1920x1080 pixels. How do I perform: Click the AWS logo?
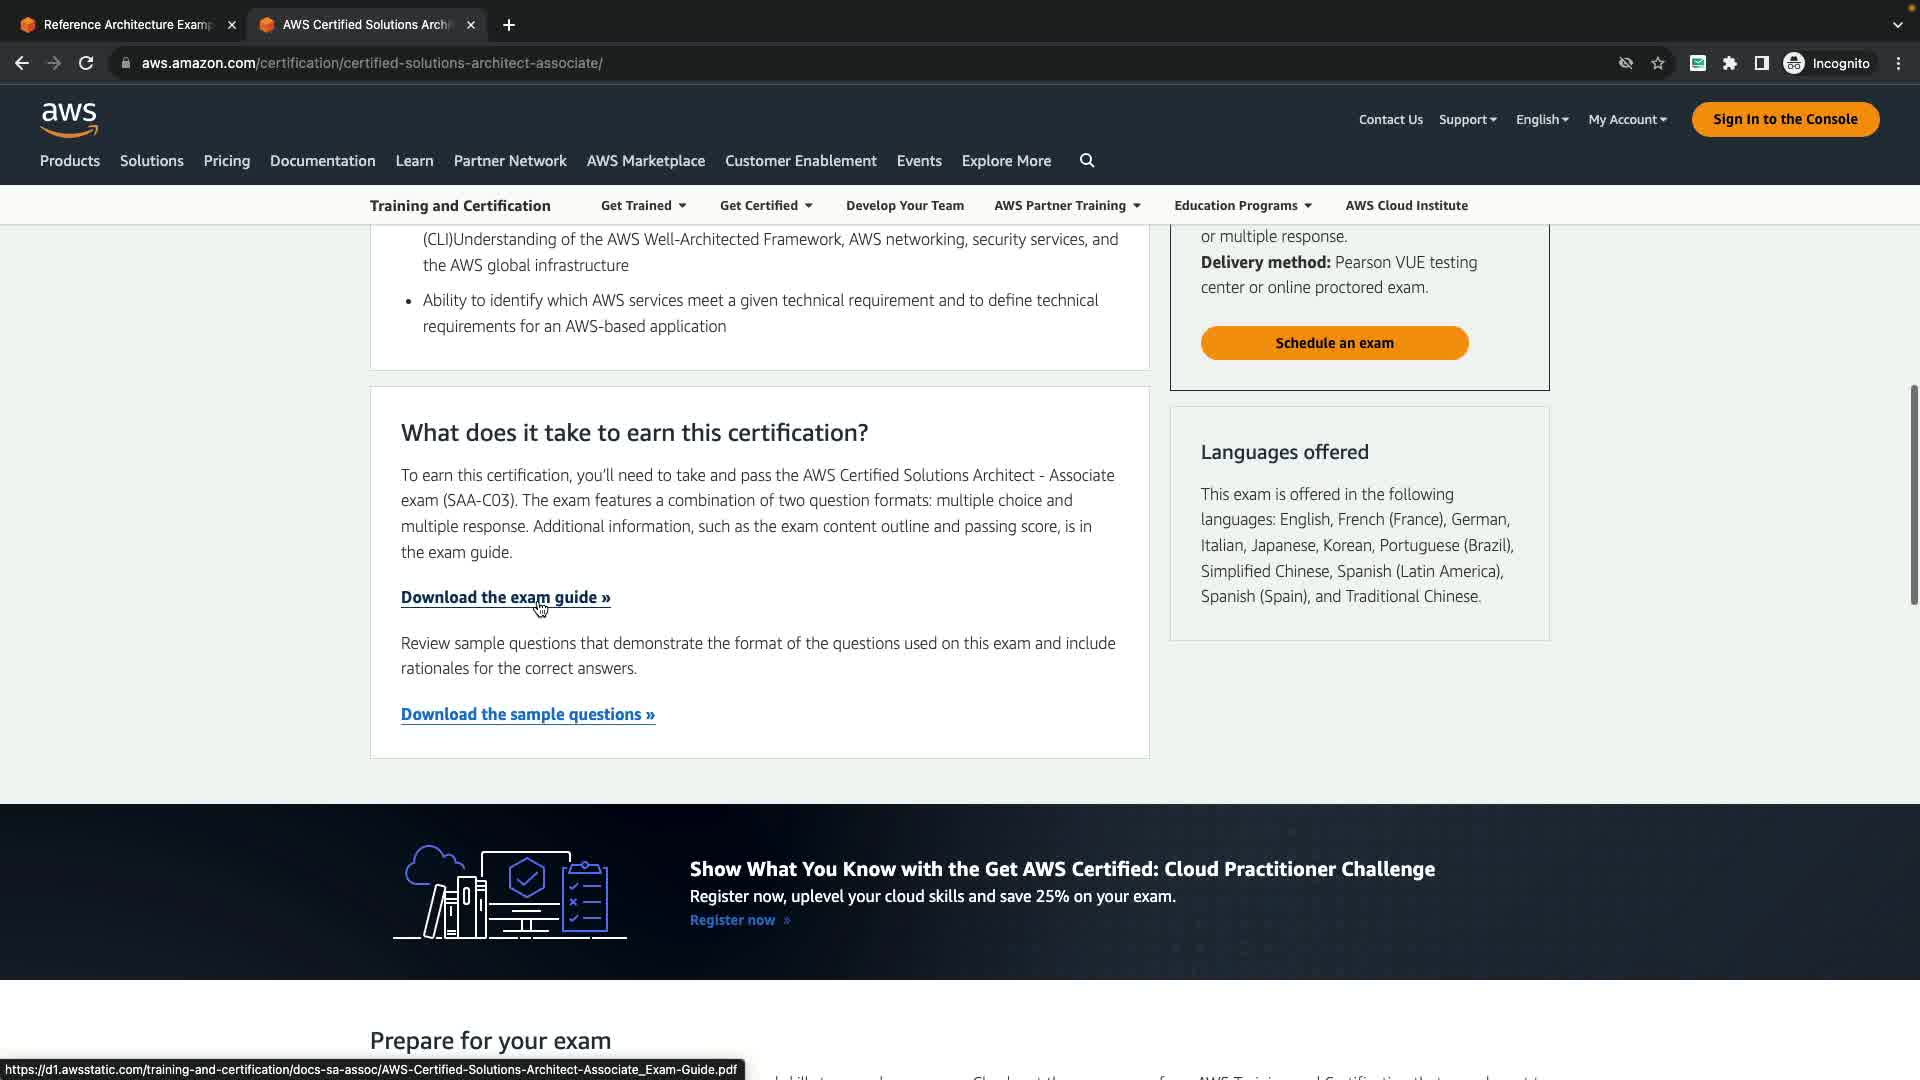click(69, 119)
